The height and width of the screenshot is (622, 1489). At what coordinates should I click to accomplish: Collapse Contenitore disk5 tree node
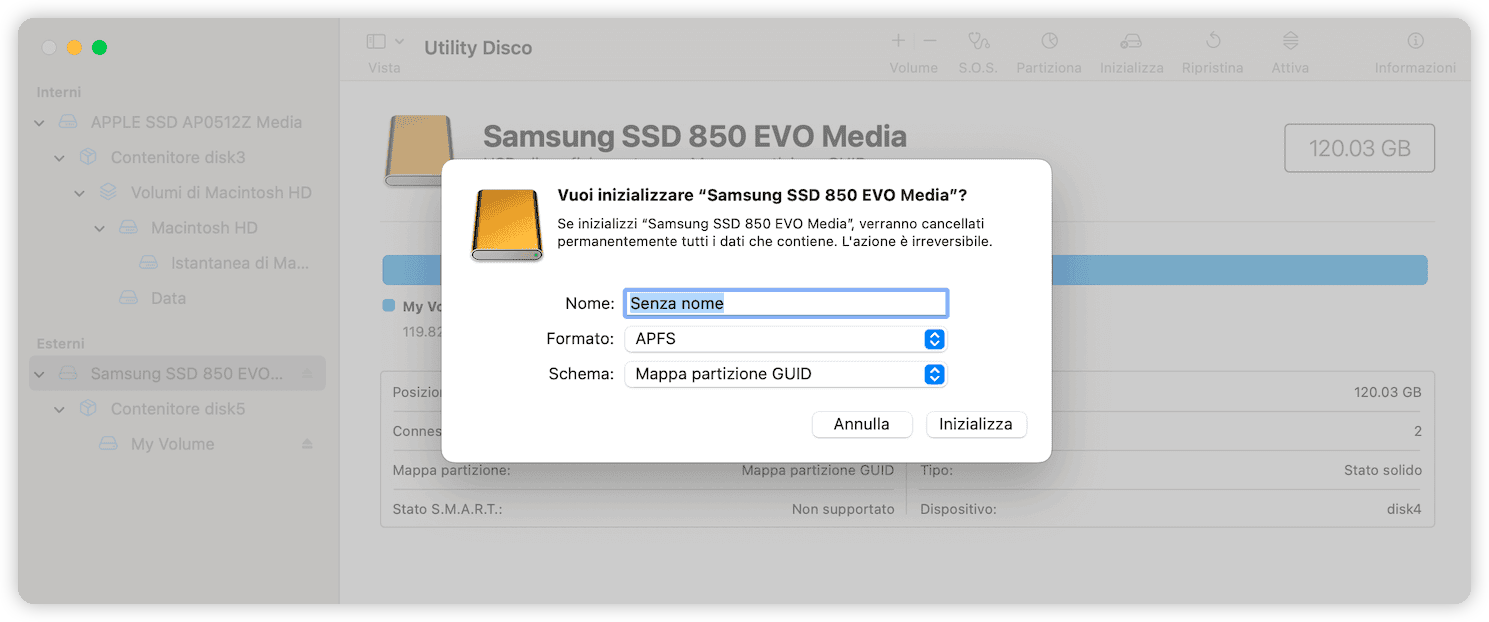tap(59, 409)
